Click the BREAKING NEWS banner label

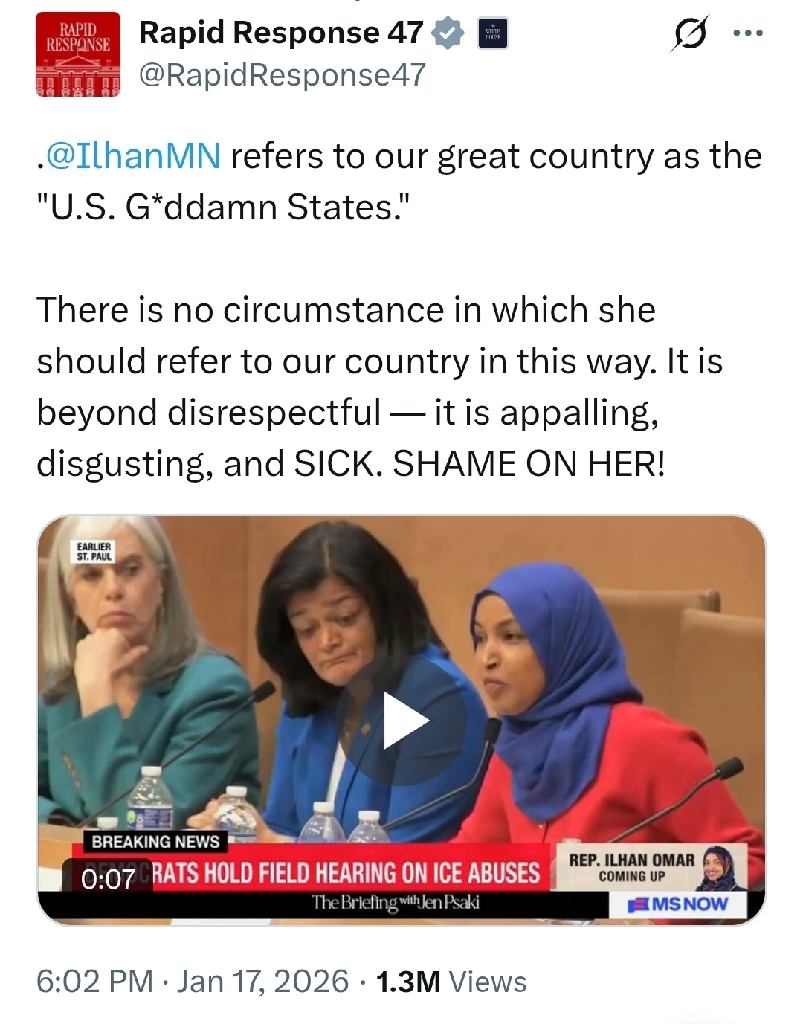(155, 841)
